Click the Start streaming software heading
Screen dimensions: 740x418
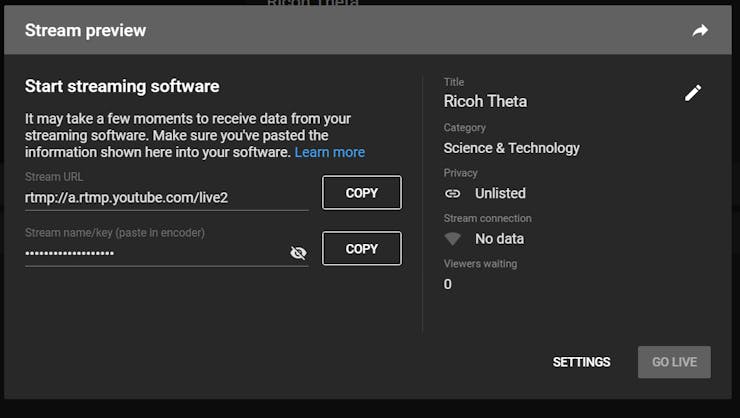pos(122,86)
